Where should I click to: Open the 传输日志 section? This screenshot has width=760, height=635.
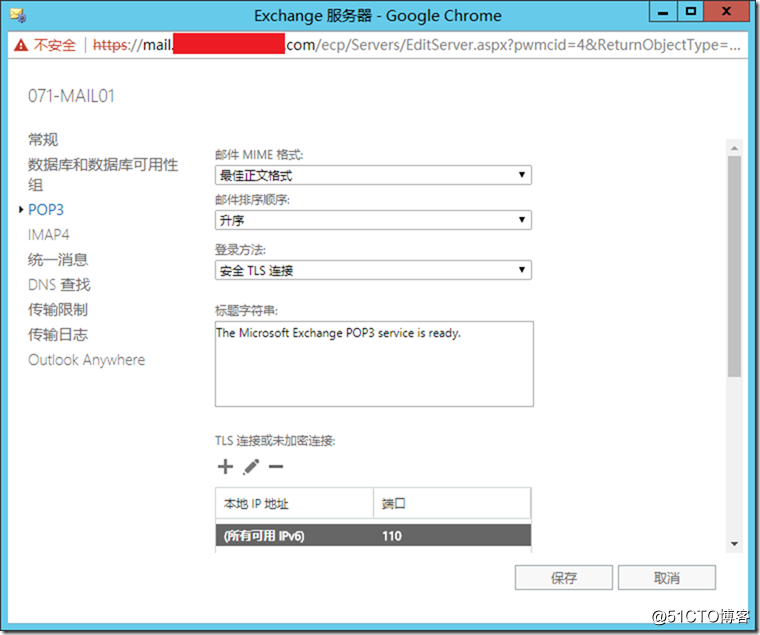pos(58,334)
